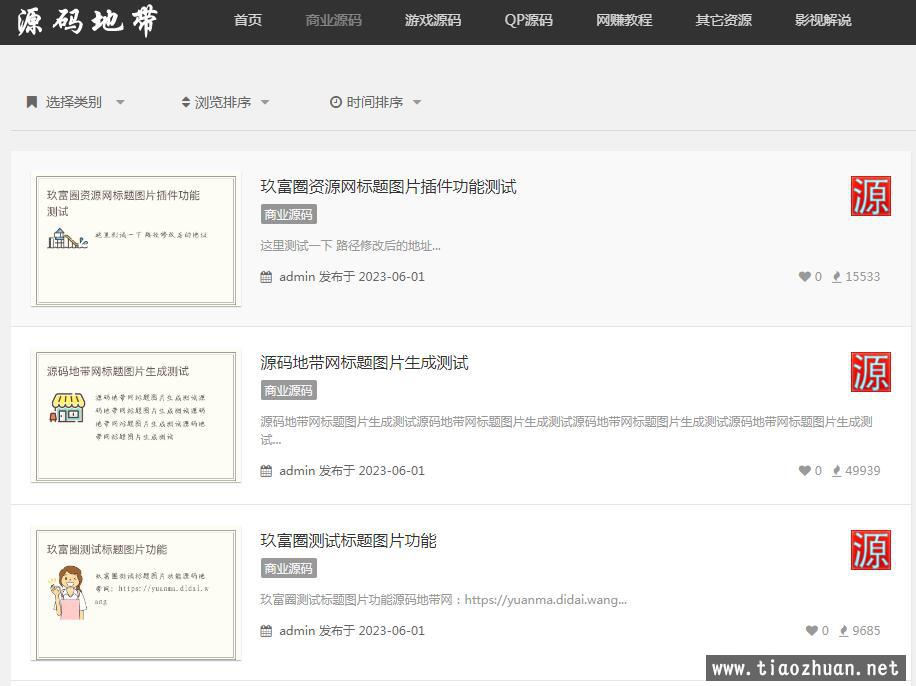Open post 玖富圈资源网标题图片插件功能测试

[388, 187]
